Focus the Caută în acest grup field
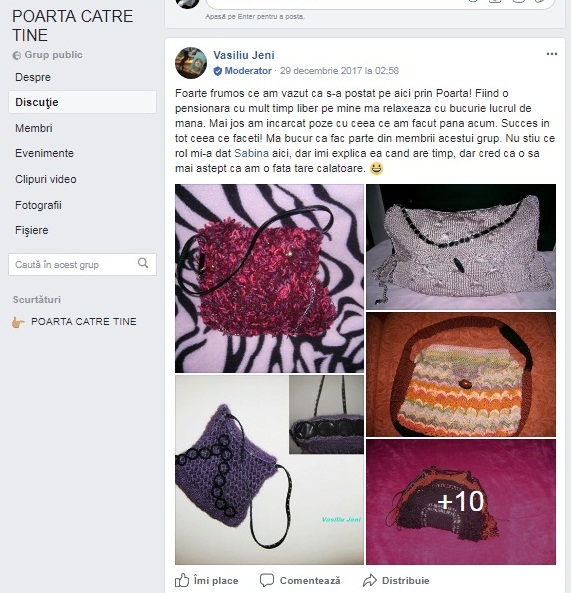 (82, 264)
